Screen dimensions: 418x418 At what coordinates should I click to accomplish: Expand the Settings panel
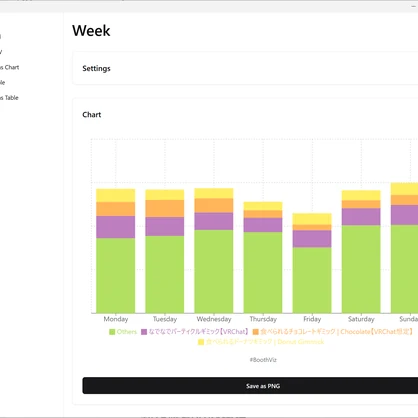[x=245, y=68]
